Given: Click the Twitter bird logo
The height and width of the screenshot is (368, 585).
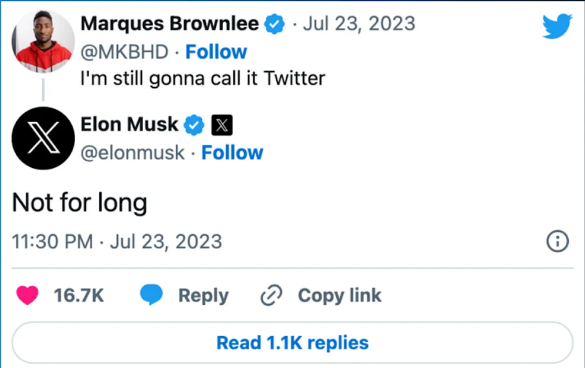Looking at the screenshot, I should (557, 25).
